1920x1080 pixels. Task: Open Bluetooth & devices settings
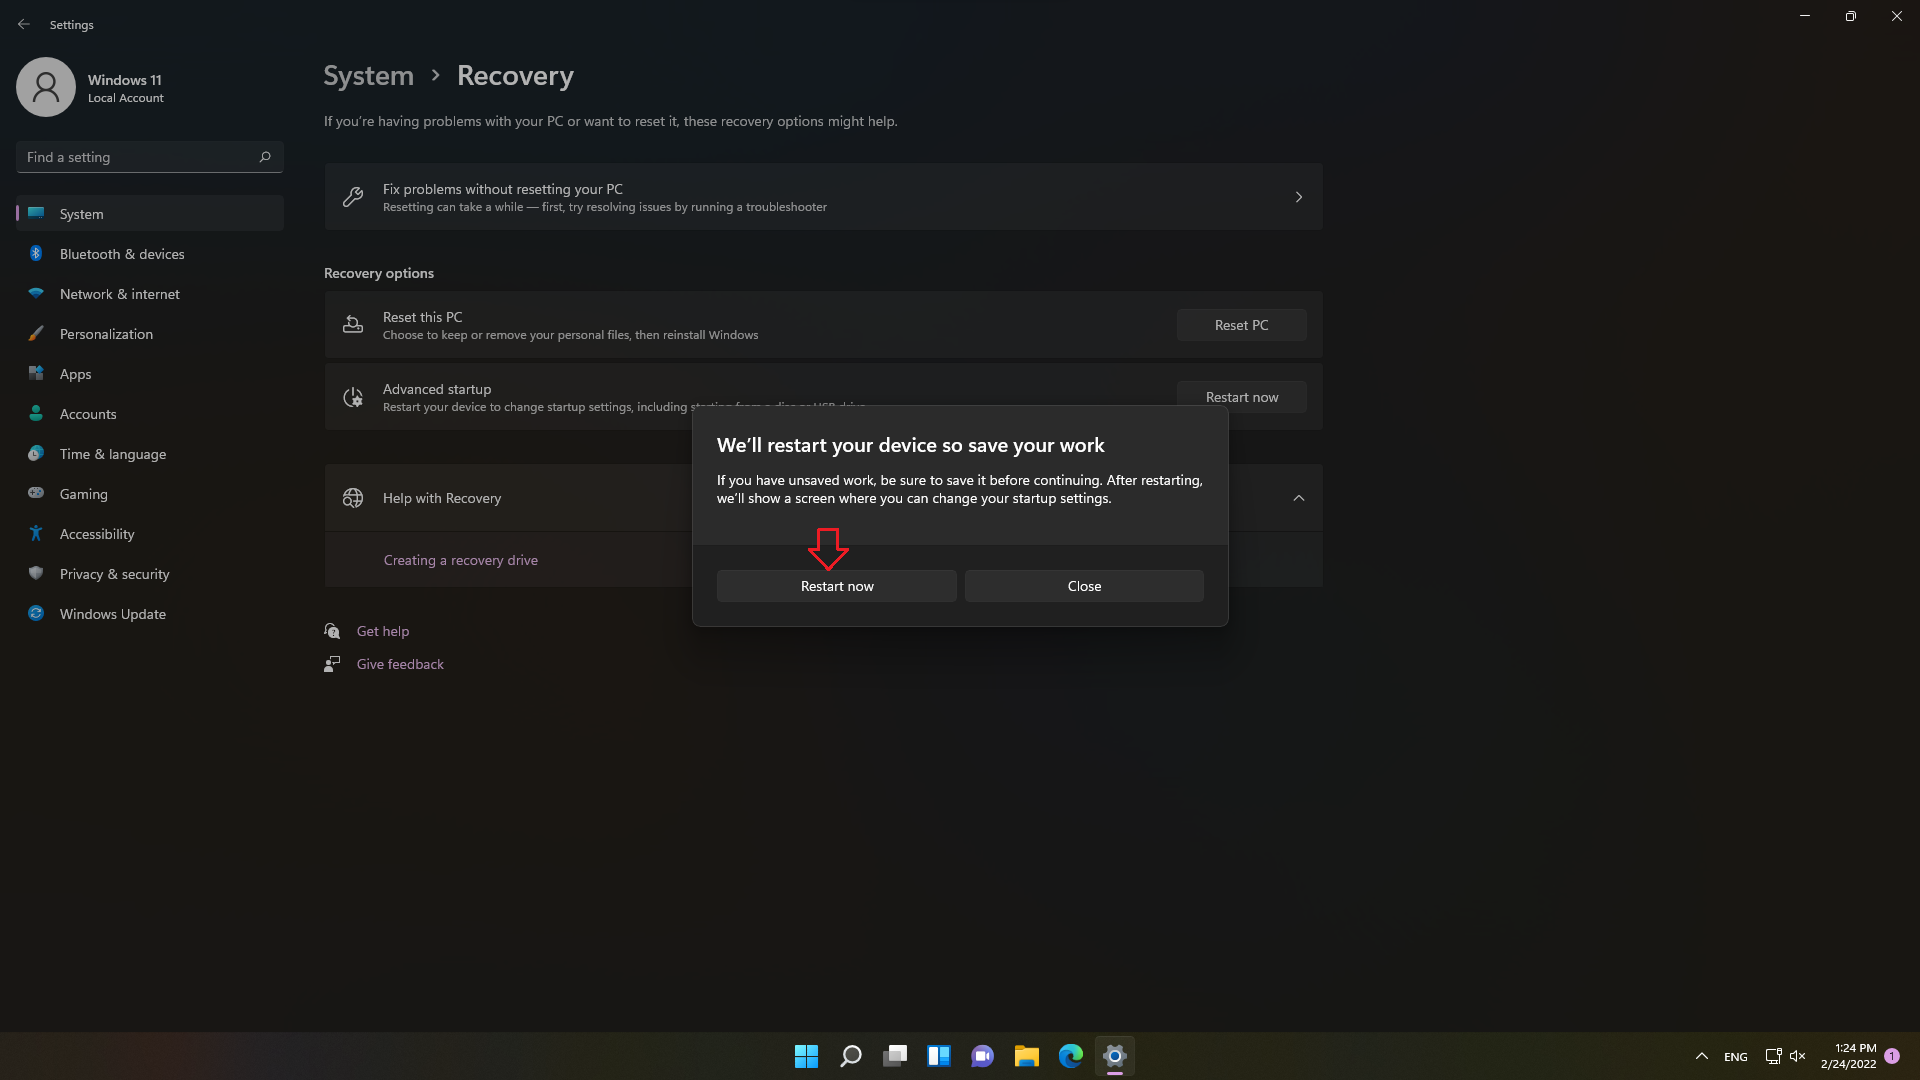click(x=121, y=254)
